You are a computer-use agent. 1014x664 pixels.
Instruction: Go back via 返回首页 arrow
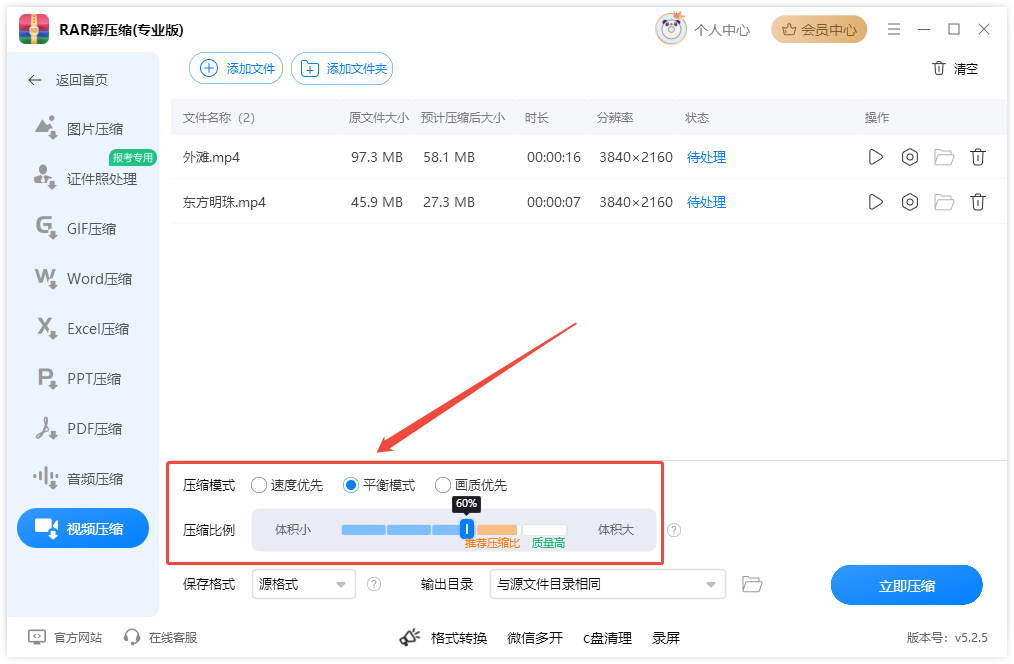pyautogui.click(x=35, y=80)
